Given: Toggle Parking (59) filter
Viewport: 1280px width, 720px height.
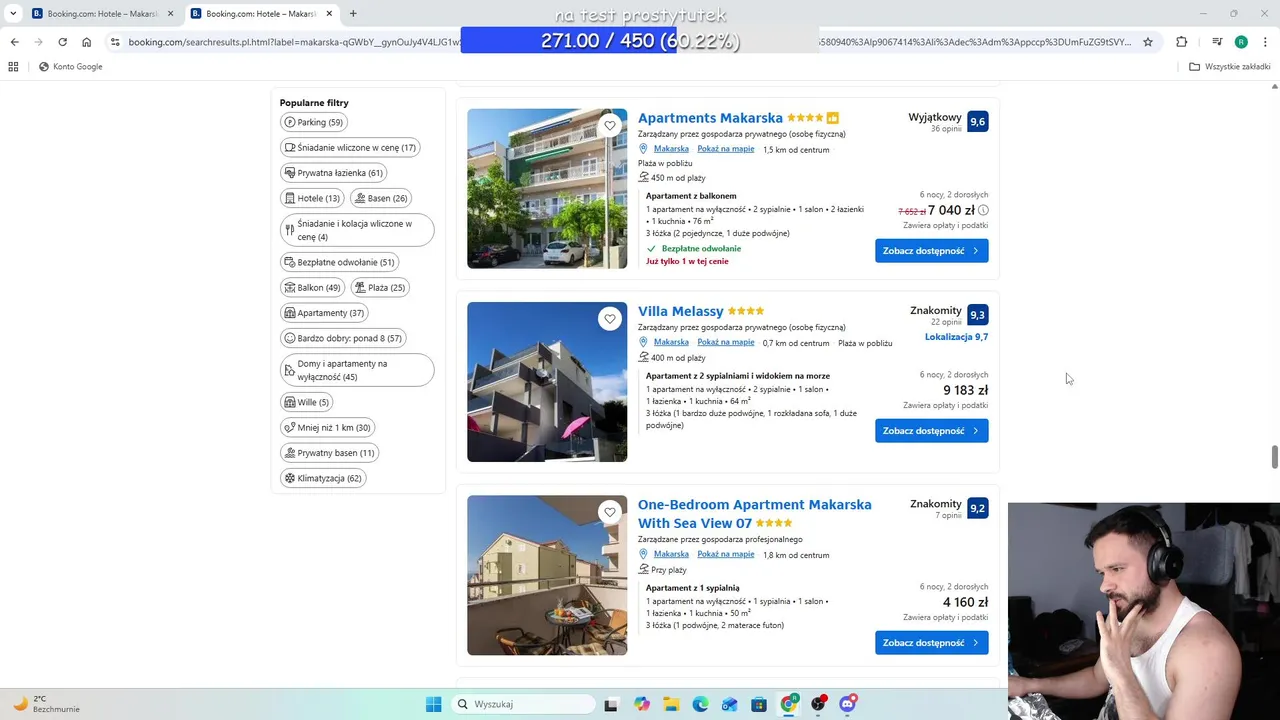Looking at the screenshot, I should point(314,122).
